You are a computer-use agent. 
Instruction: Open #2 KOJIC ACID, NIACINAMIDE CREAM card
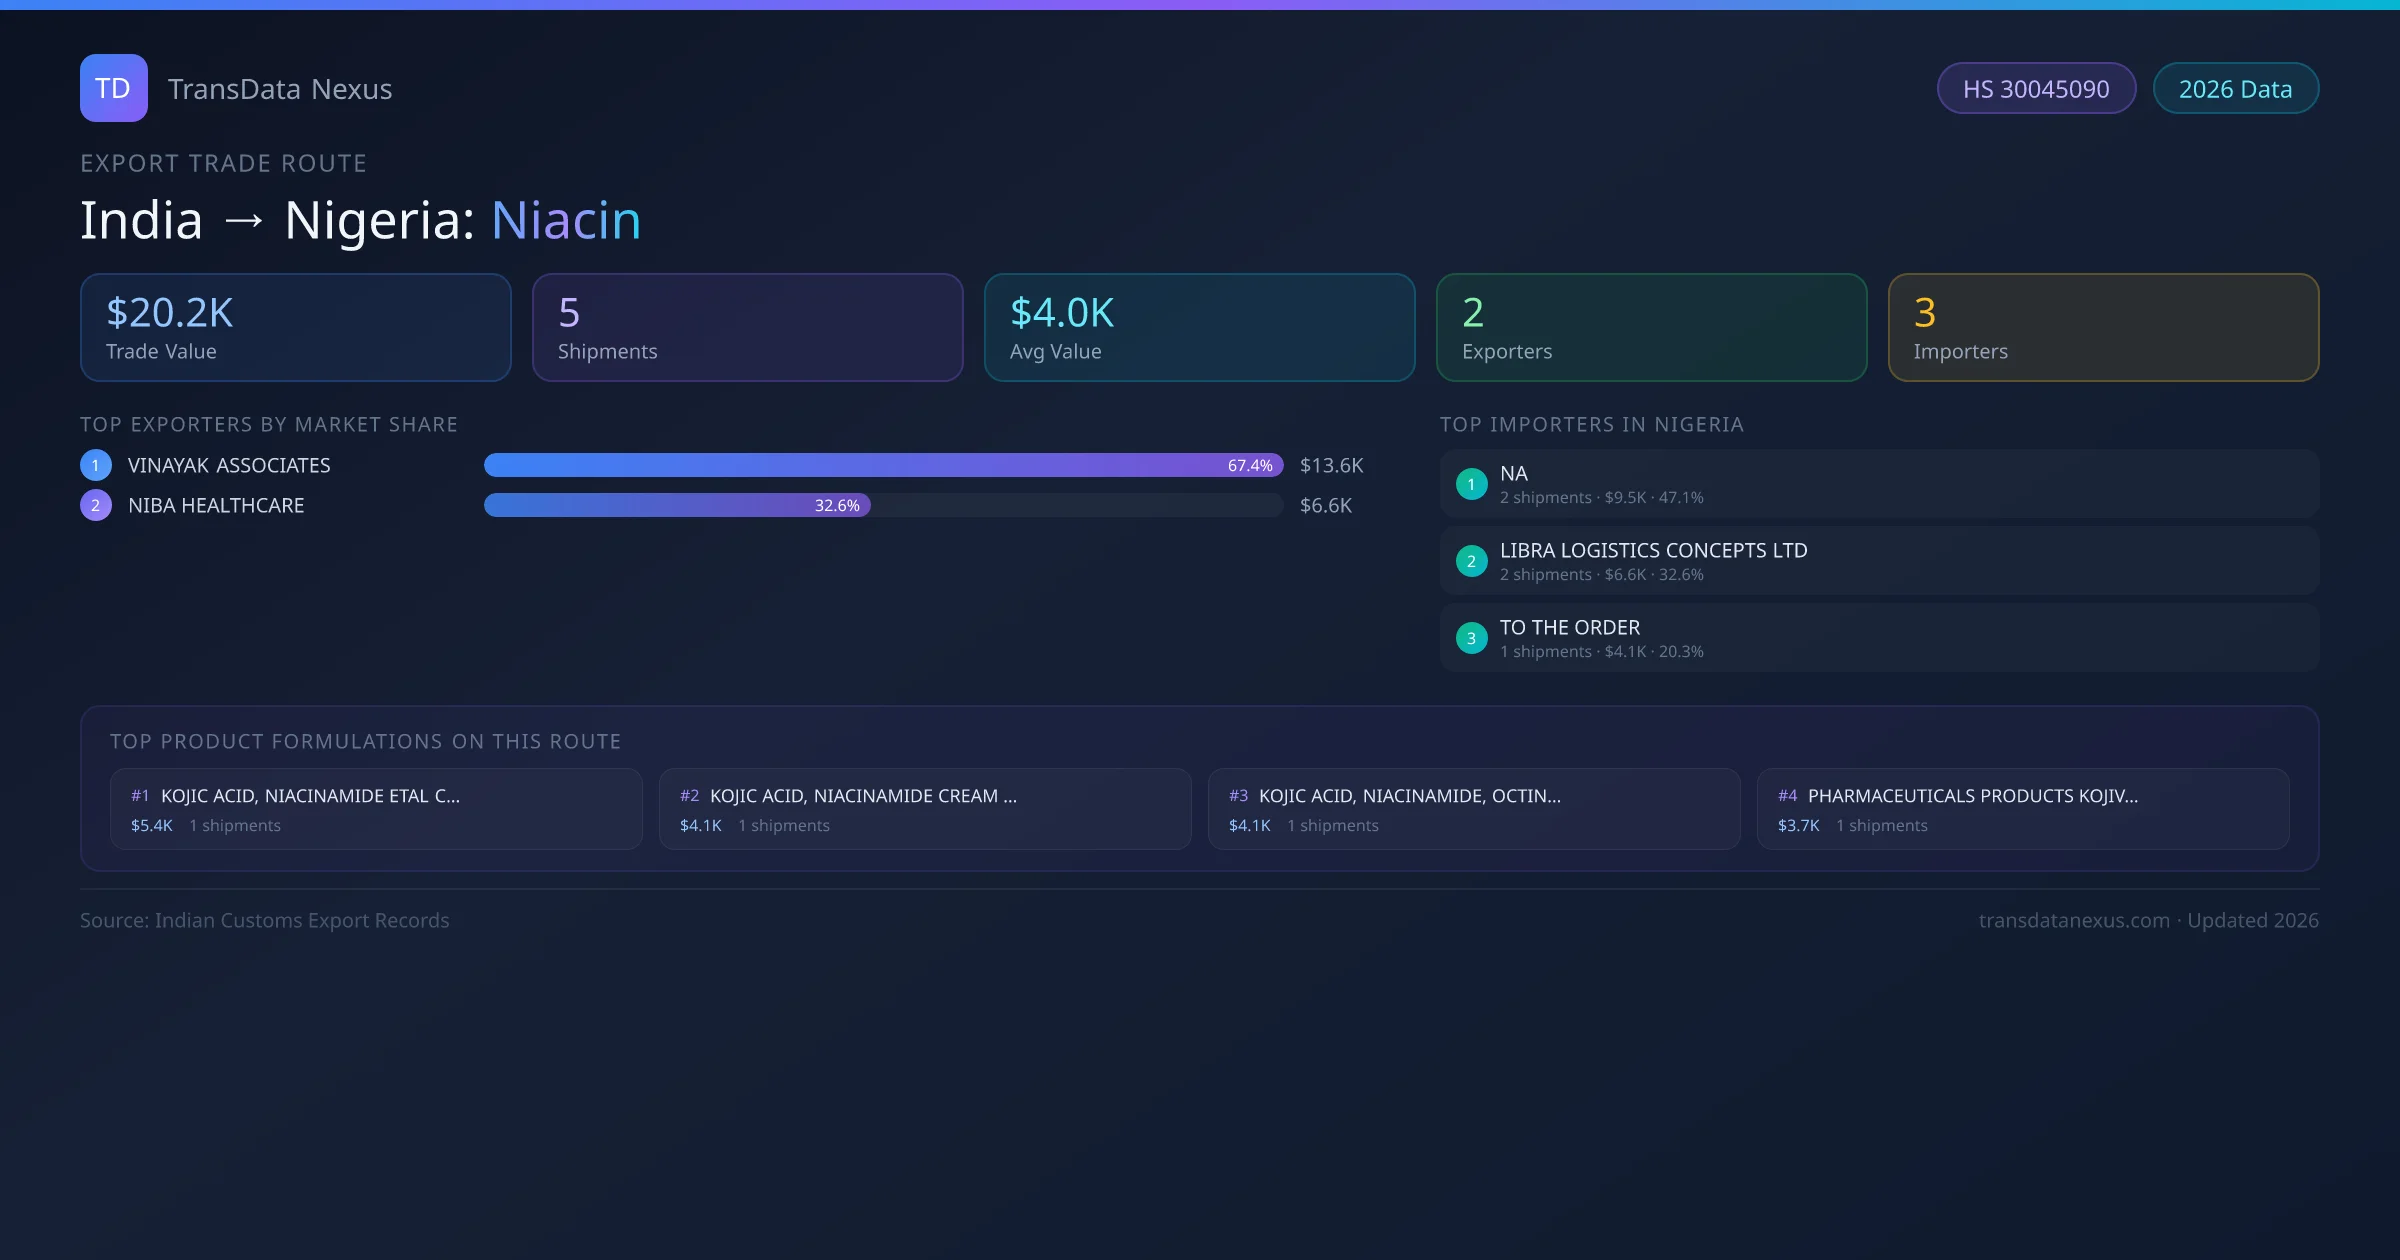(x=925, y=809)
